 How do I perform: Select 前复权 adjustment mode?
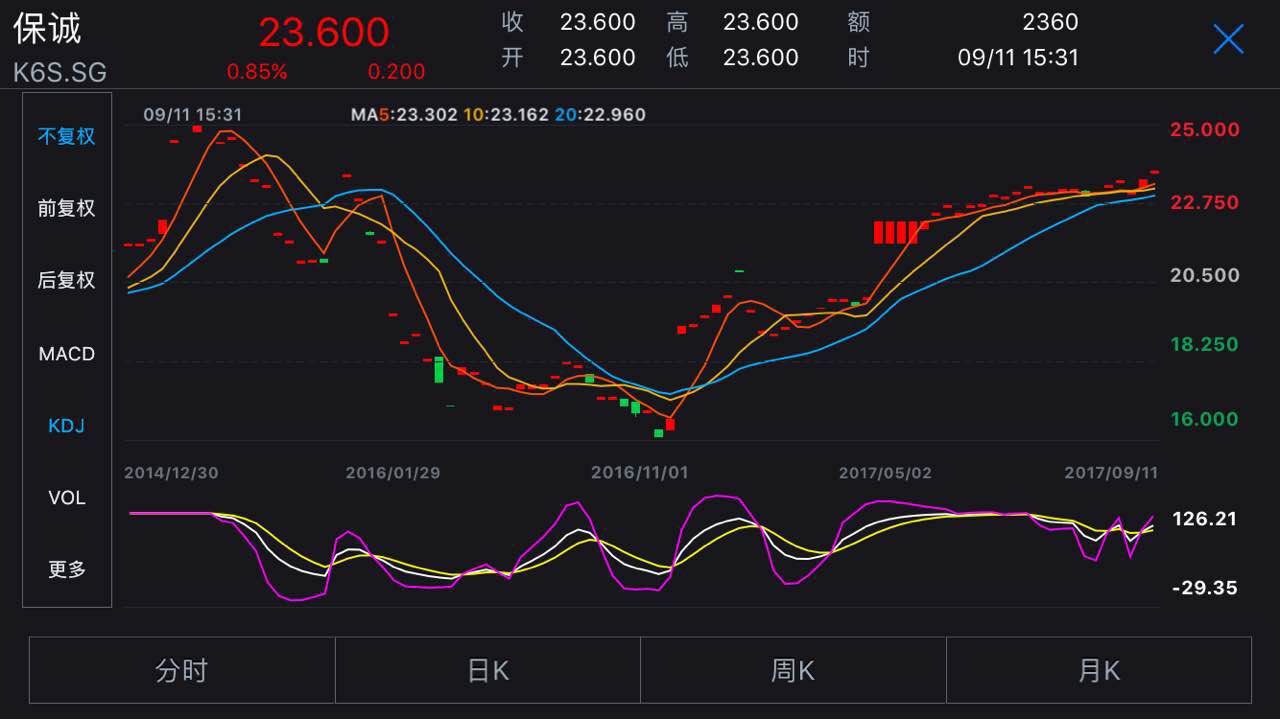tap(67, 208)
